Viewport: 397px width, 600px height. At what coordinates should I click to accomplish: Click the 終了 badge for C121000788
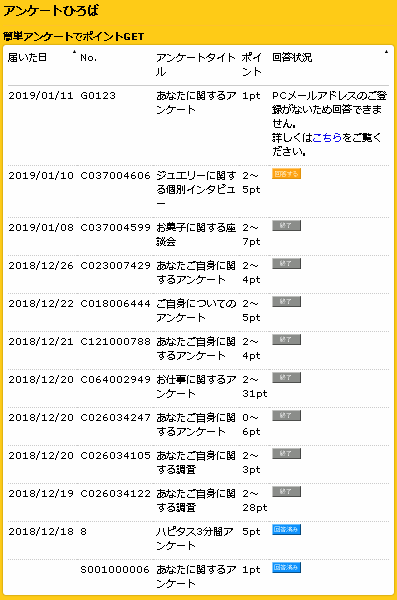coord(286,339)
